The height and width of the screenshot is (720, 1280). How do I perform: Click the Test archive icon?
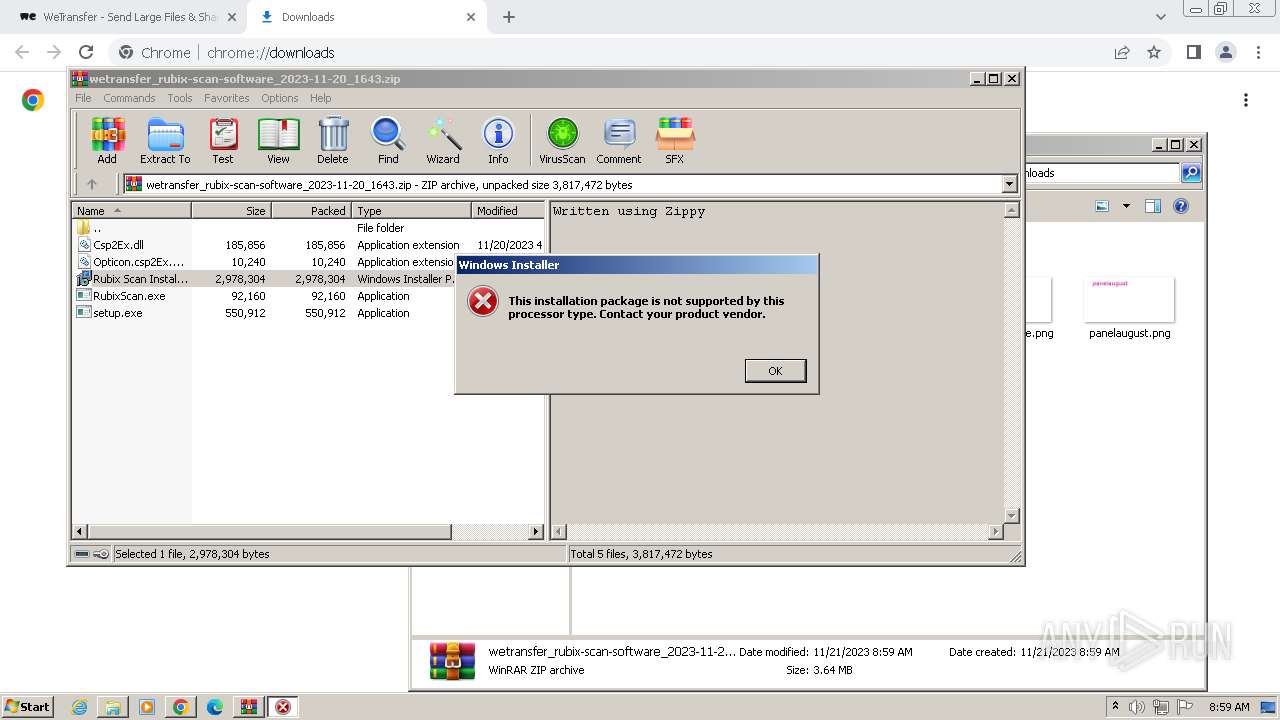223,140
